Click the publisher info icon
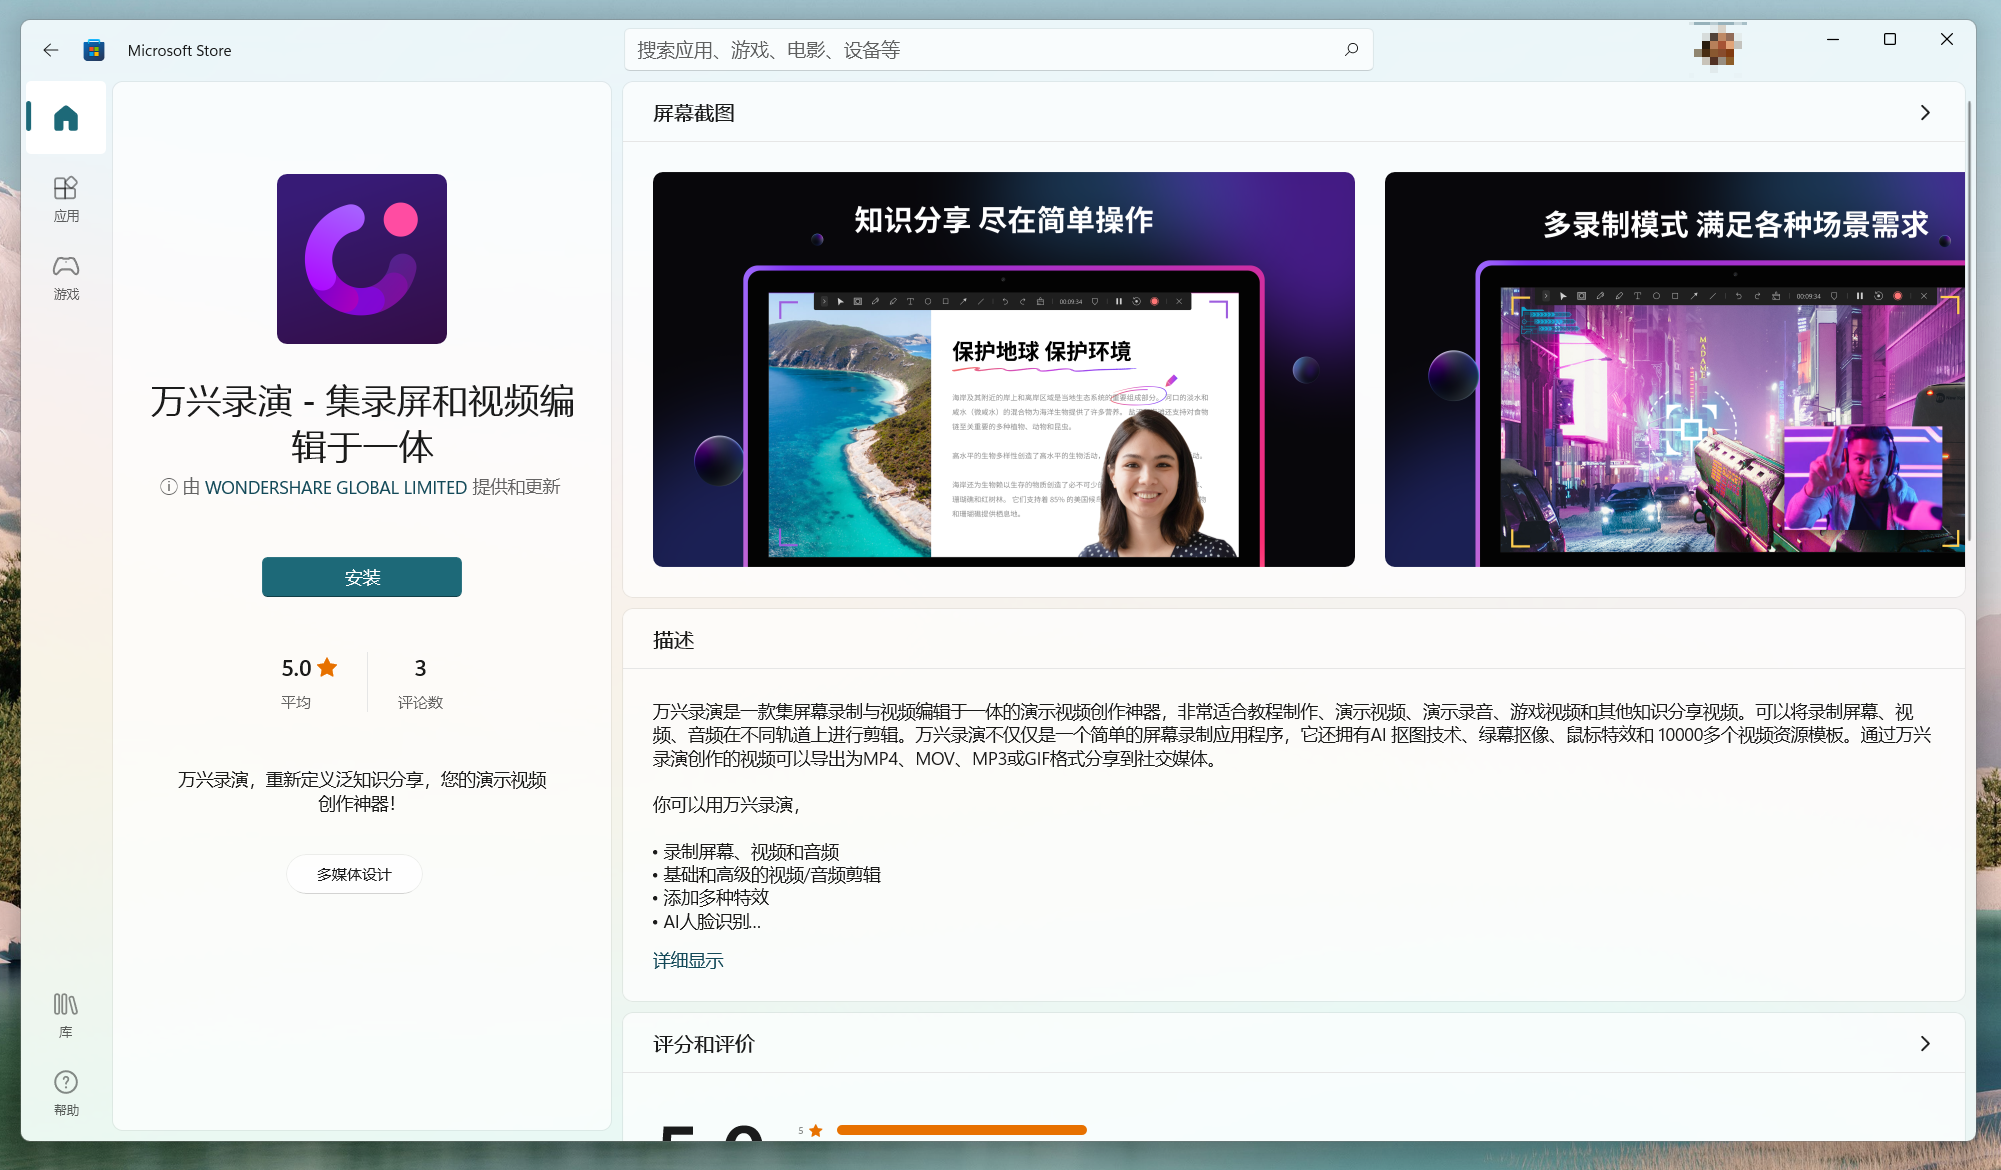Screen dimensions: 2001x1170 pos(169,487)
